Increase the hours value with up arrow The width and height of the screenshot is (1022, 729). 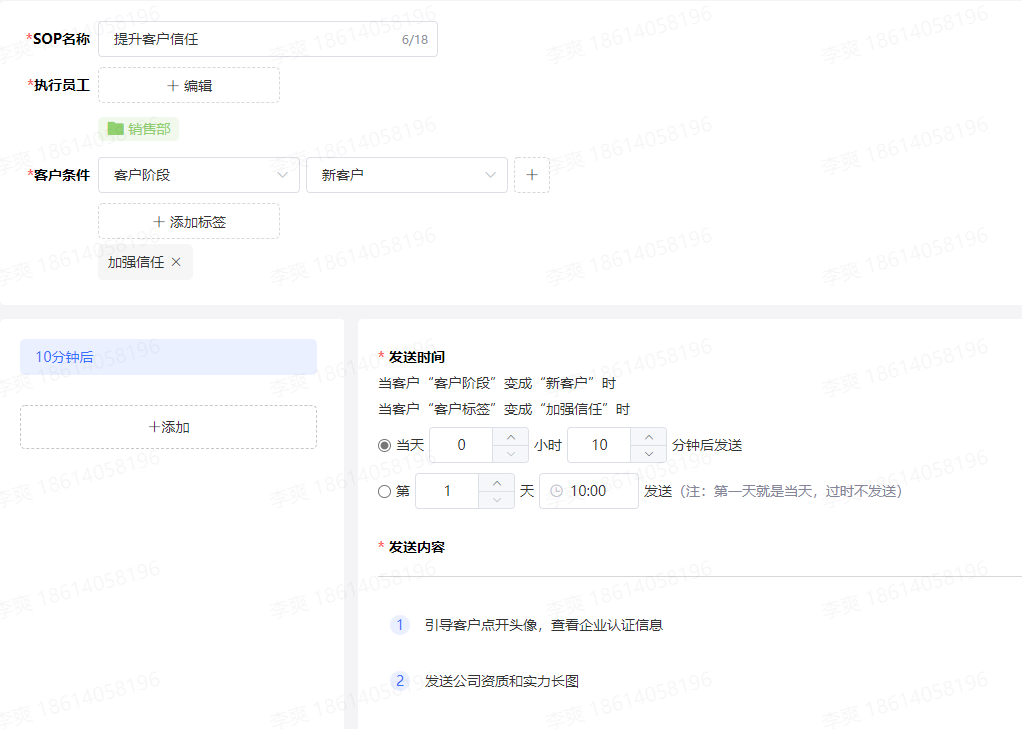click(x=510, y=437)
